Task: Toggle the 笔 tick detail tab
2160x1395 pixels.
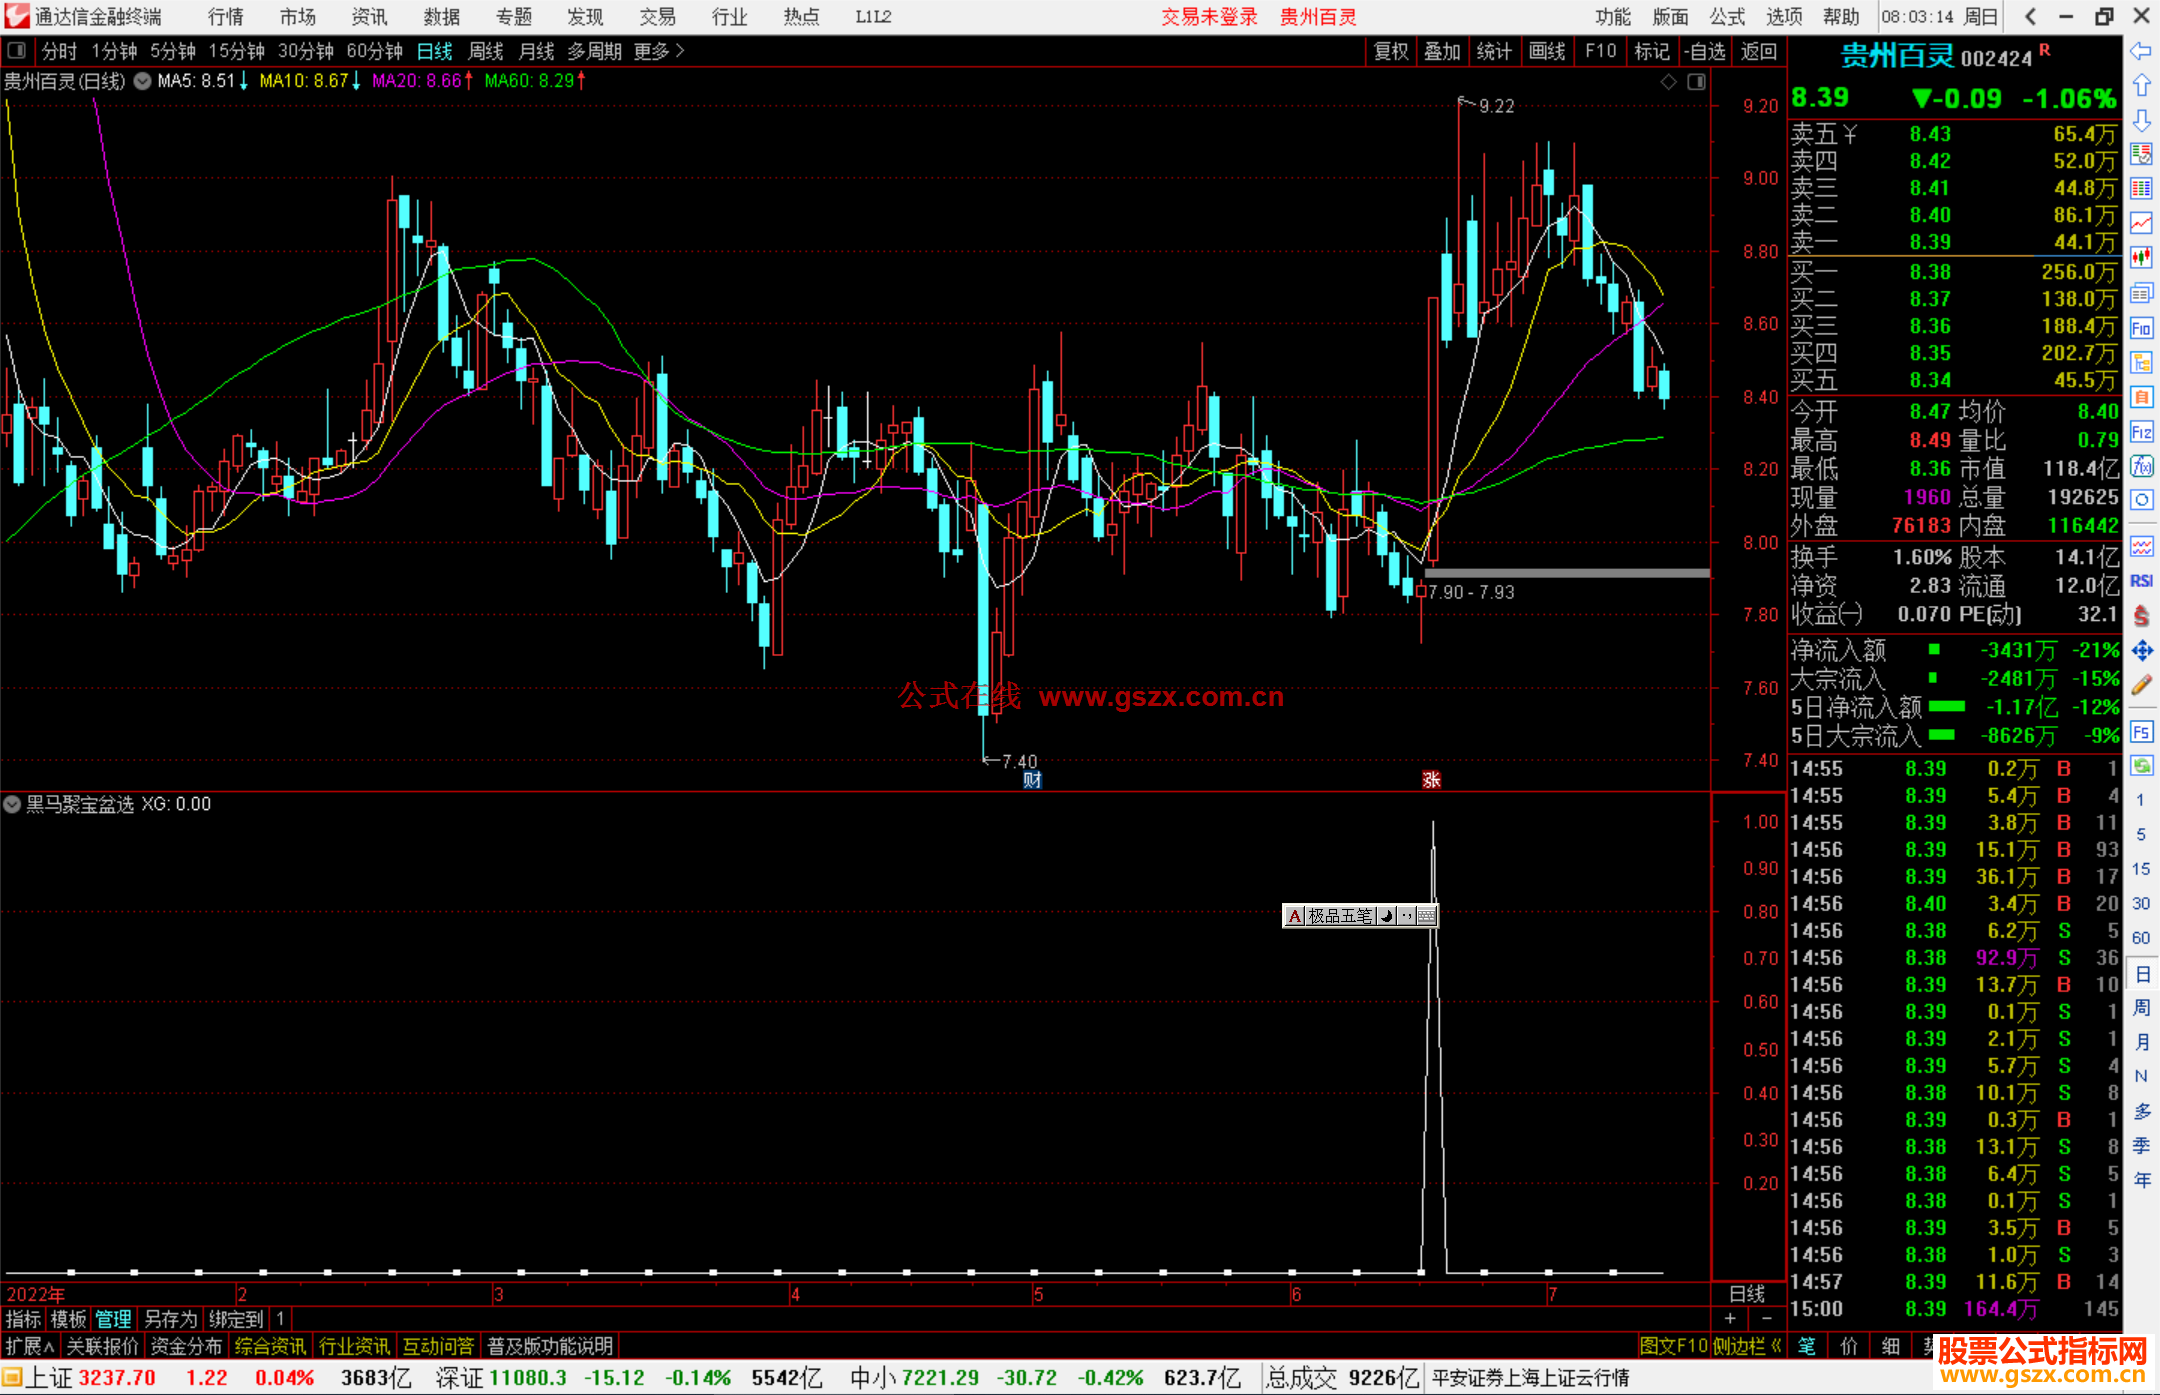Action: point(1806,1346)
